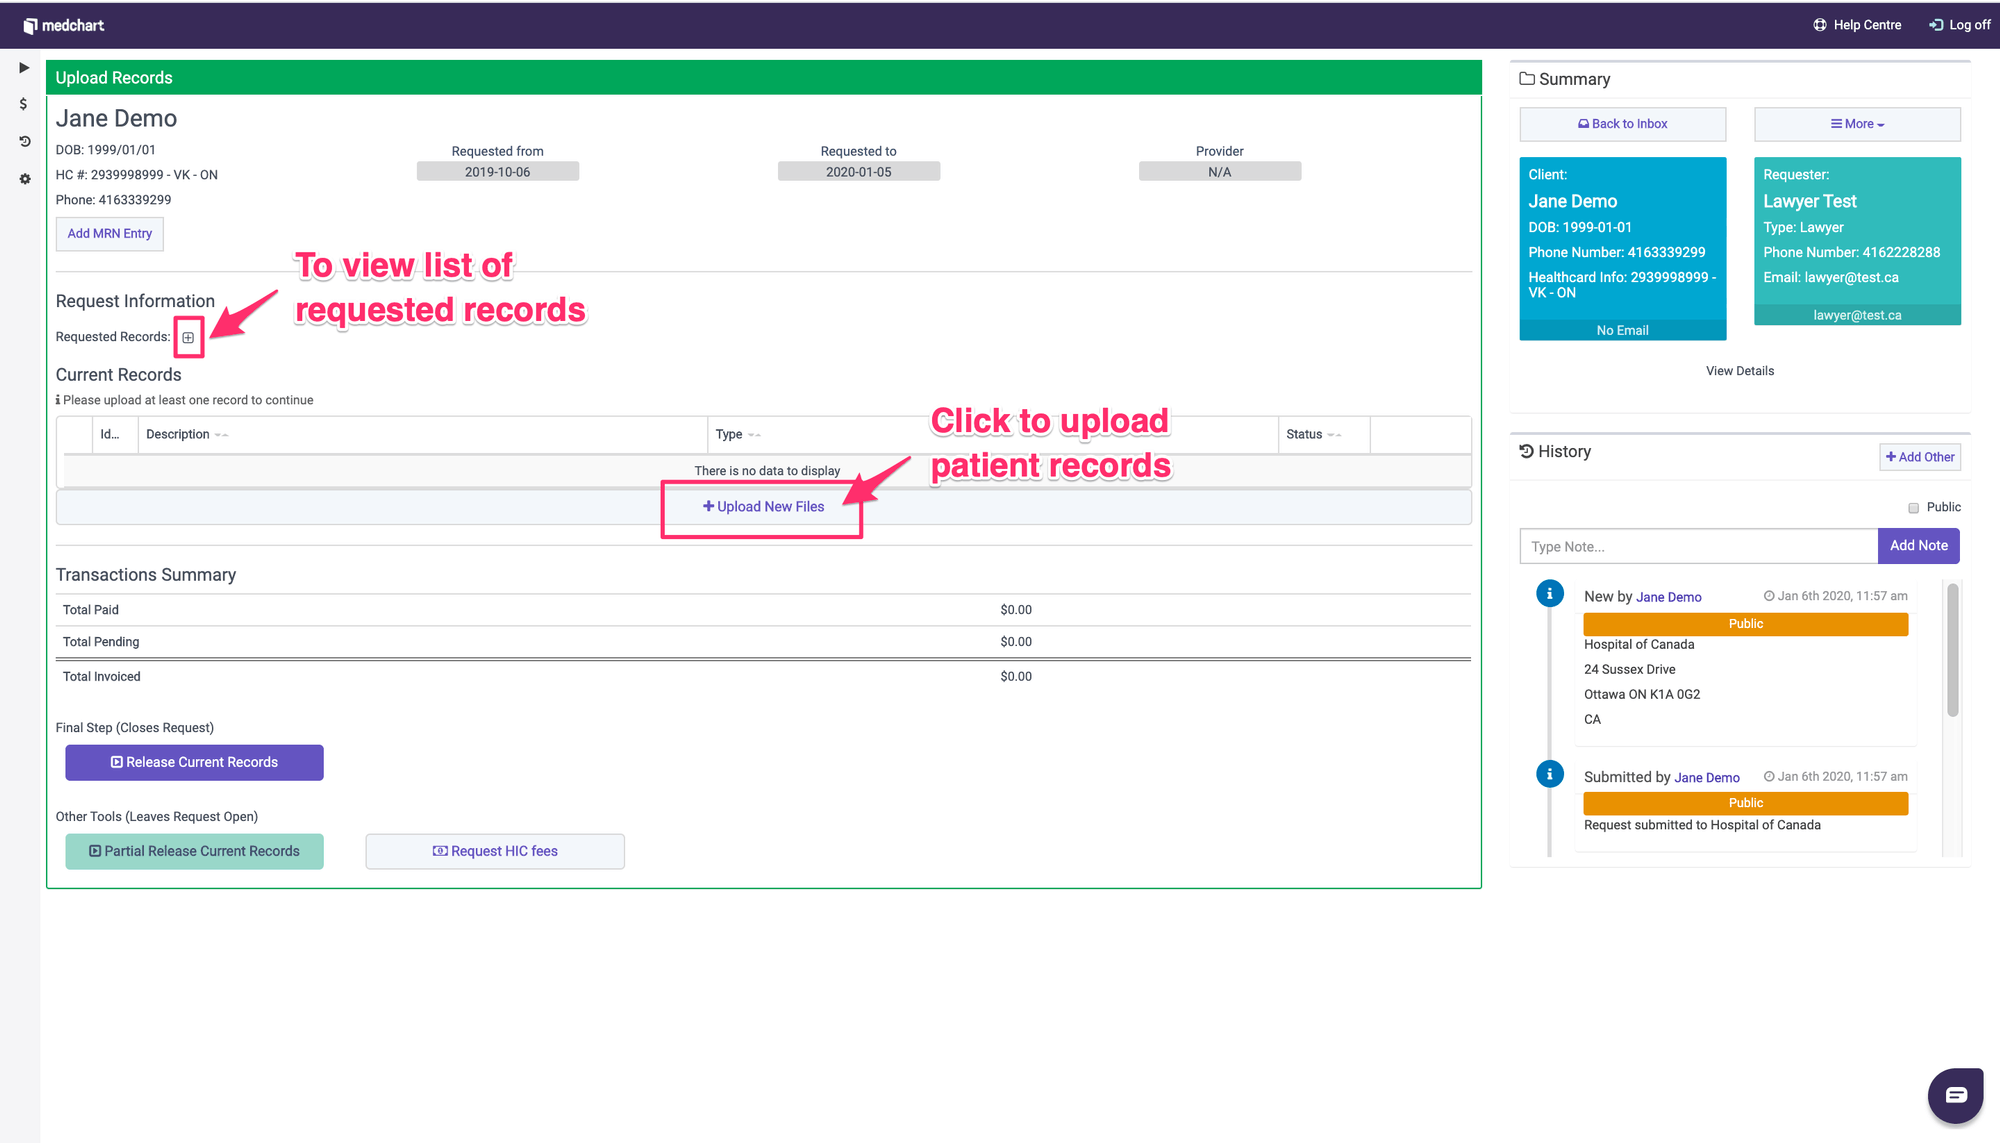Click the history clock sidebar icon

tap(24, 141)
